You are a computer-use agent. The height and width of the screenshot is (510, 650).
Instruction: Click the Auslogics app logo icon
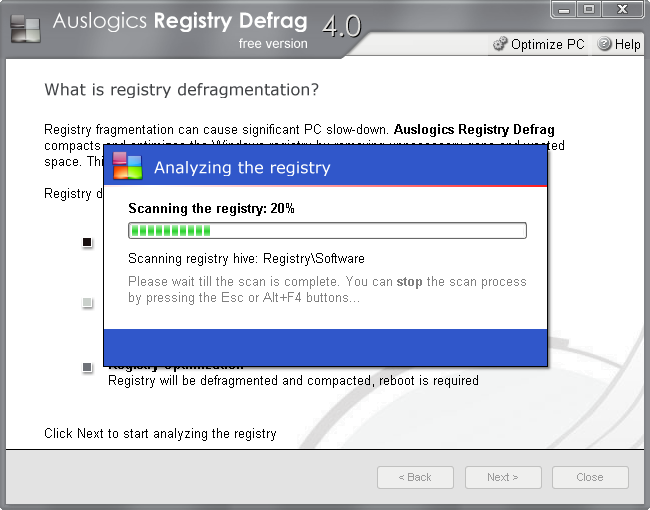(x=25, y=28)
